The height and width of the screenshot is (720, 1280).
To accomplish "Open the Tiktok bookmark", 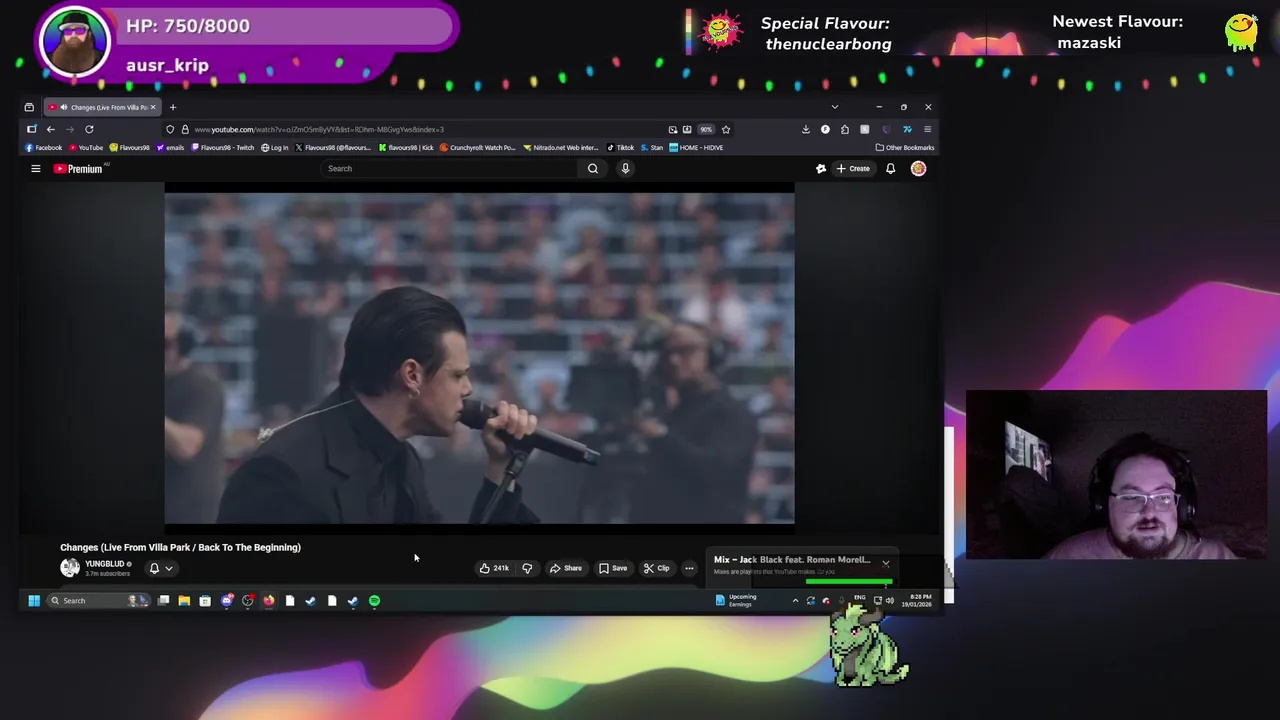I will click(620, 148).
